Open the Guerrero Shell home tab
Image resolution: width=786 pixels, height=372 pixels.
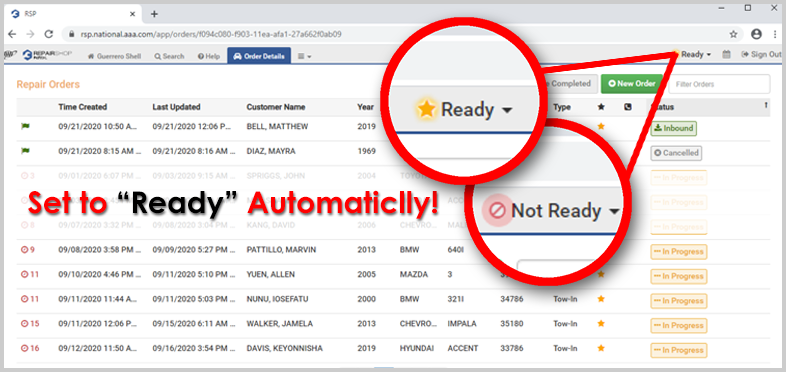click(114, 56)
